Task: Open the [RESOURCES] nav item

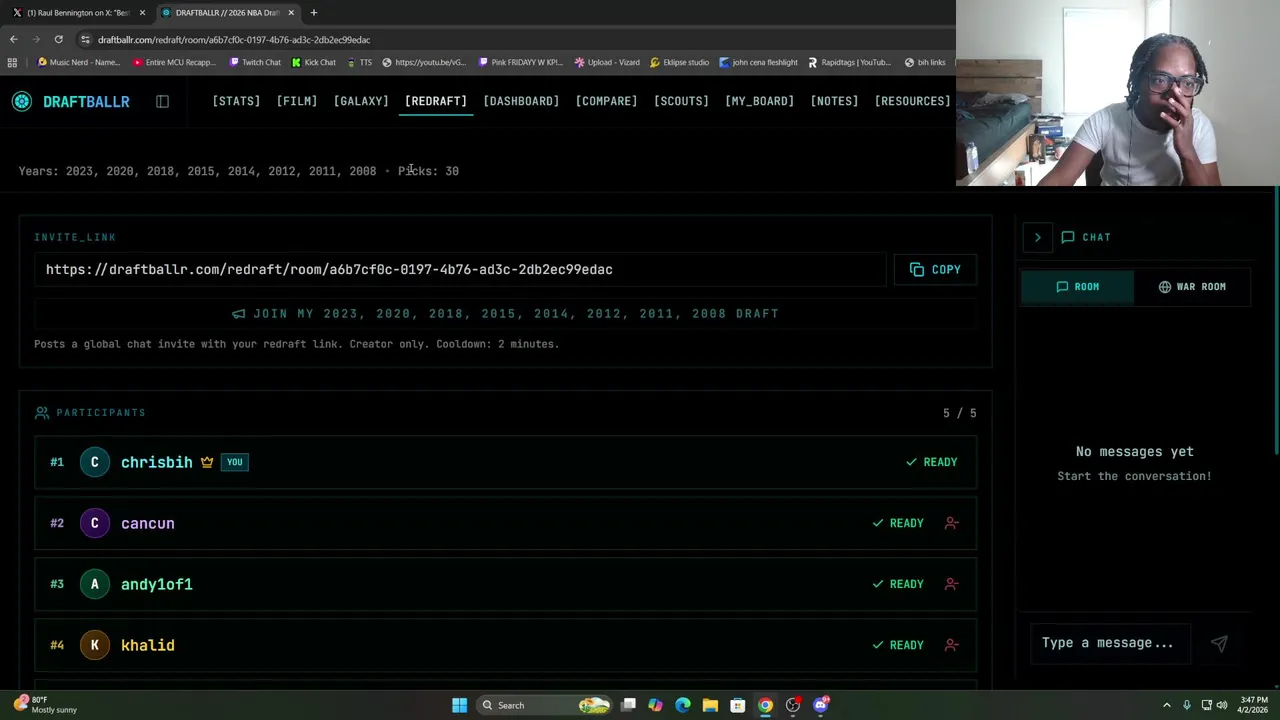Action: (912, 101)
